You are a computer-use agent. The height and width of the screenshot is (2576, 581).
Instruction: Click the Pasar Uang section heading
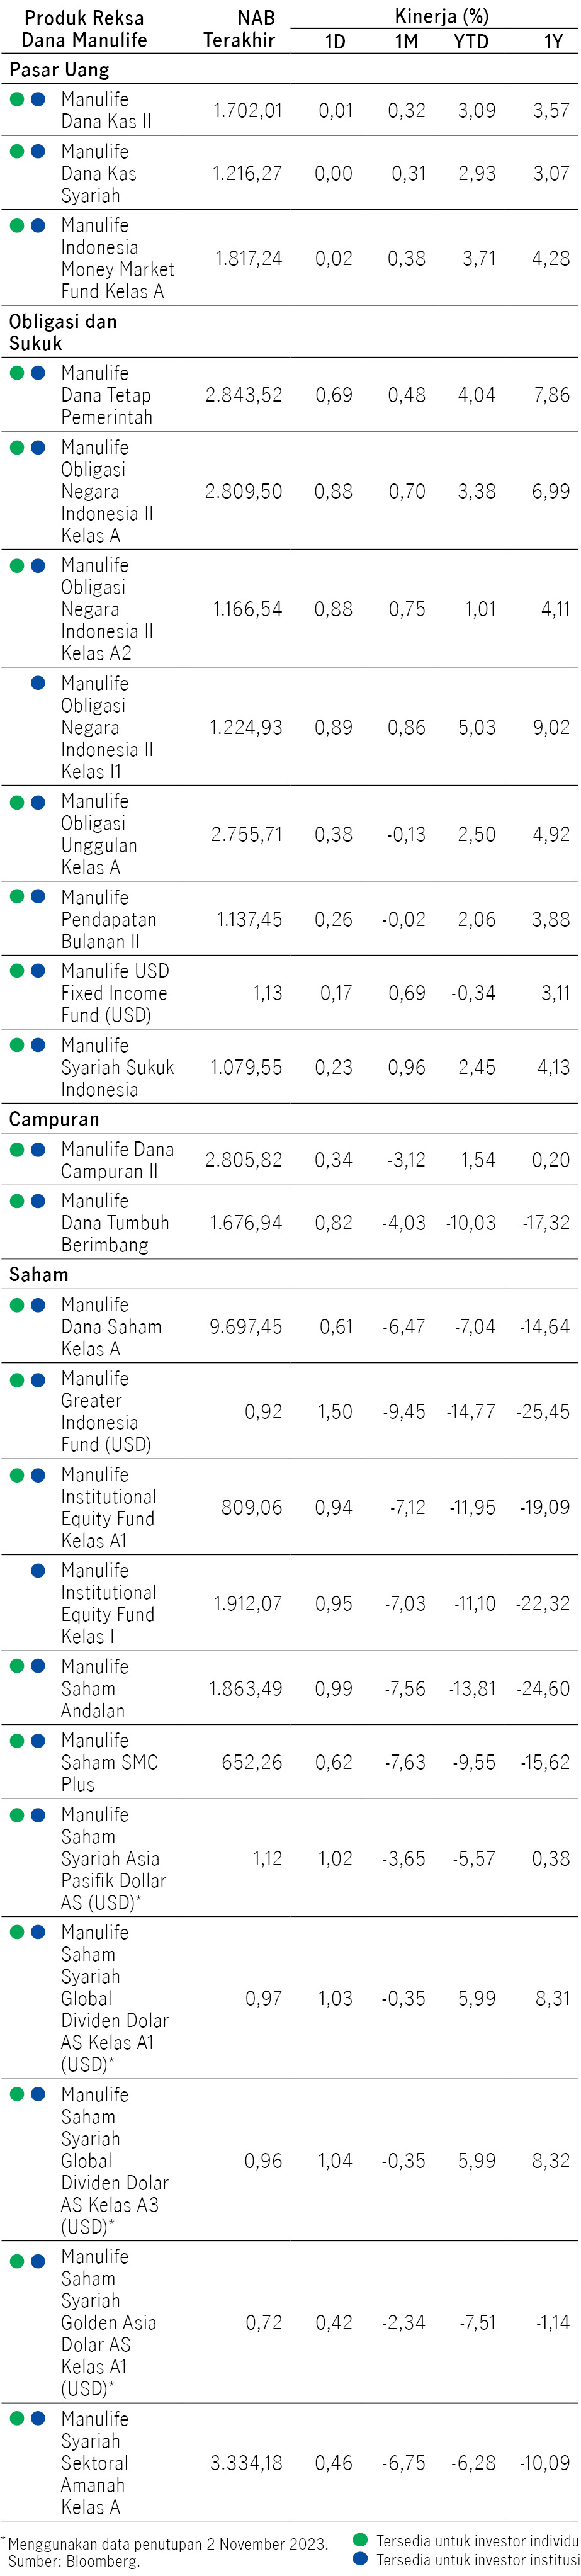[x=59, y=70]
